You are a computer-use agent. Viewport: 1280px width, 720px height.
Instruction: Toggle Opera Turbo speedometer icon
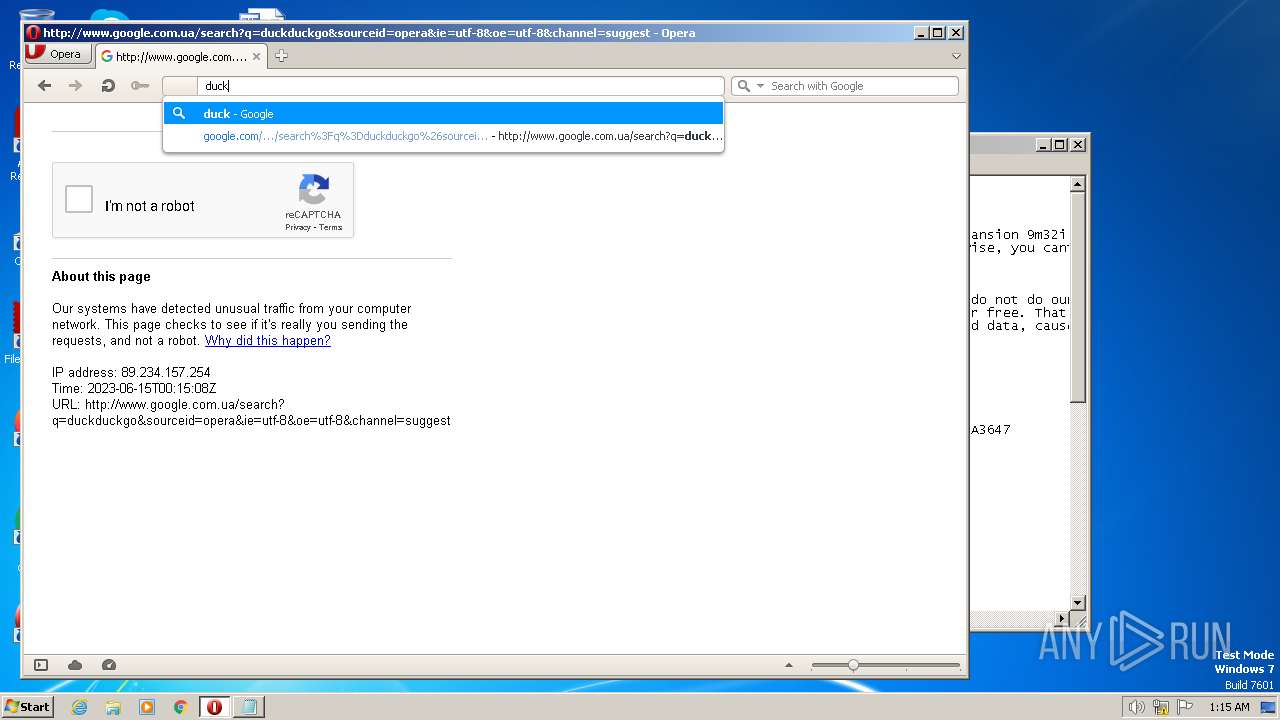coord(109,665)
